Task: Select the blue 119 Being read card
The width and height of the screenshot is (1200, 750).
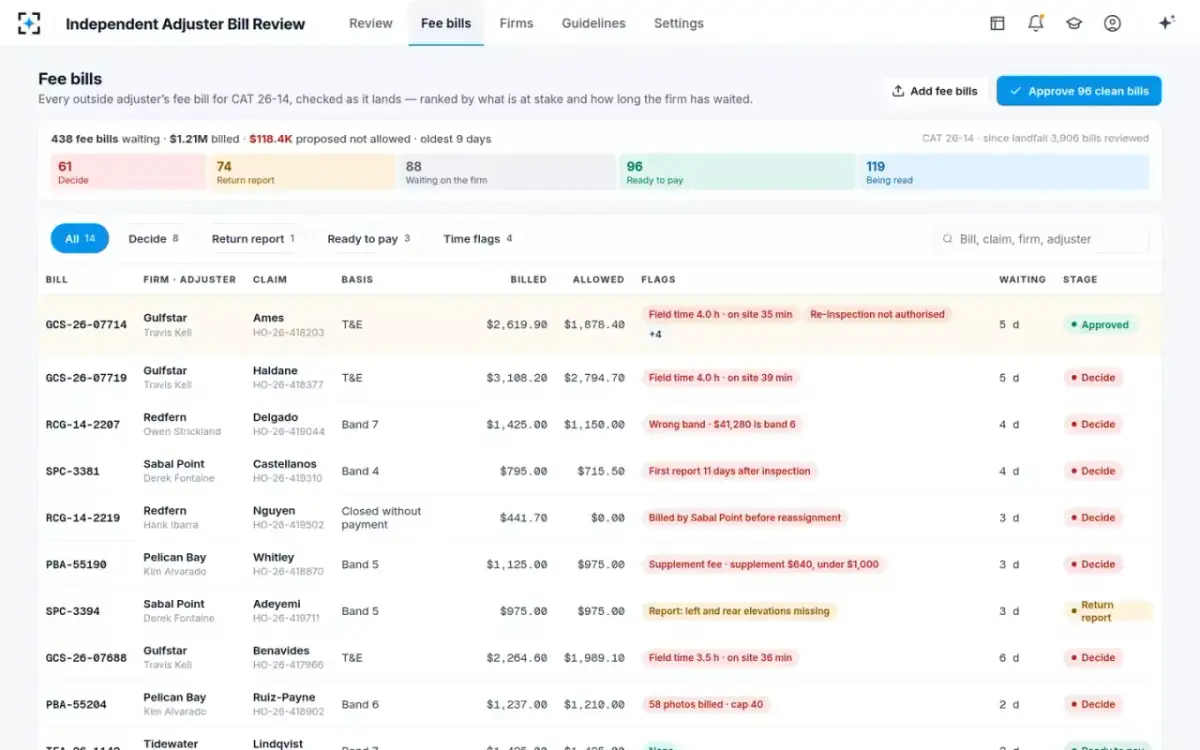Action: [x=1003, y=172]
